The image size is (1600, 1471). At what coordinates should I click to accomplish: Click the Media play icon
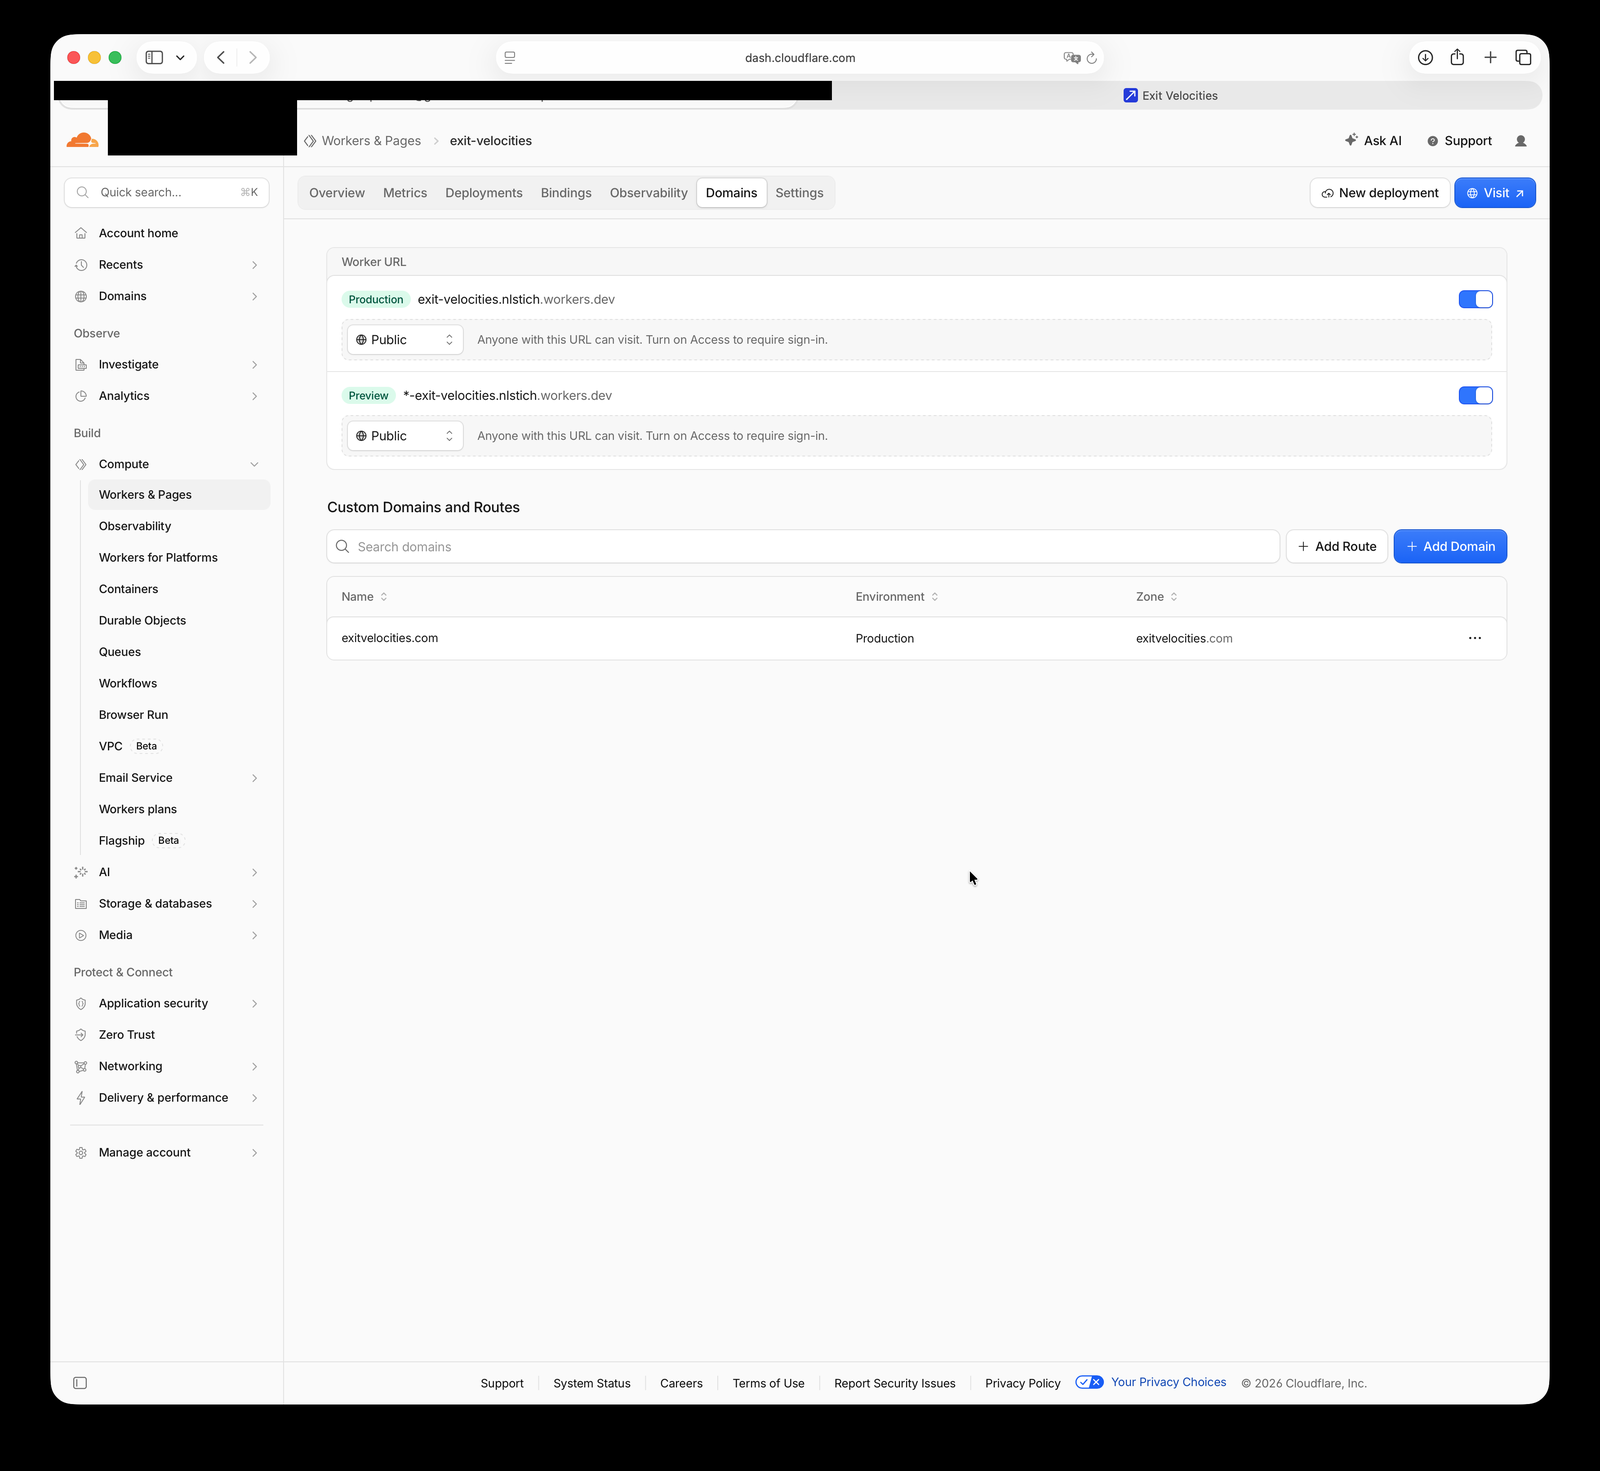pos(81,935)
